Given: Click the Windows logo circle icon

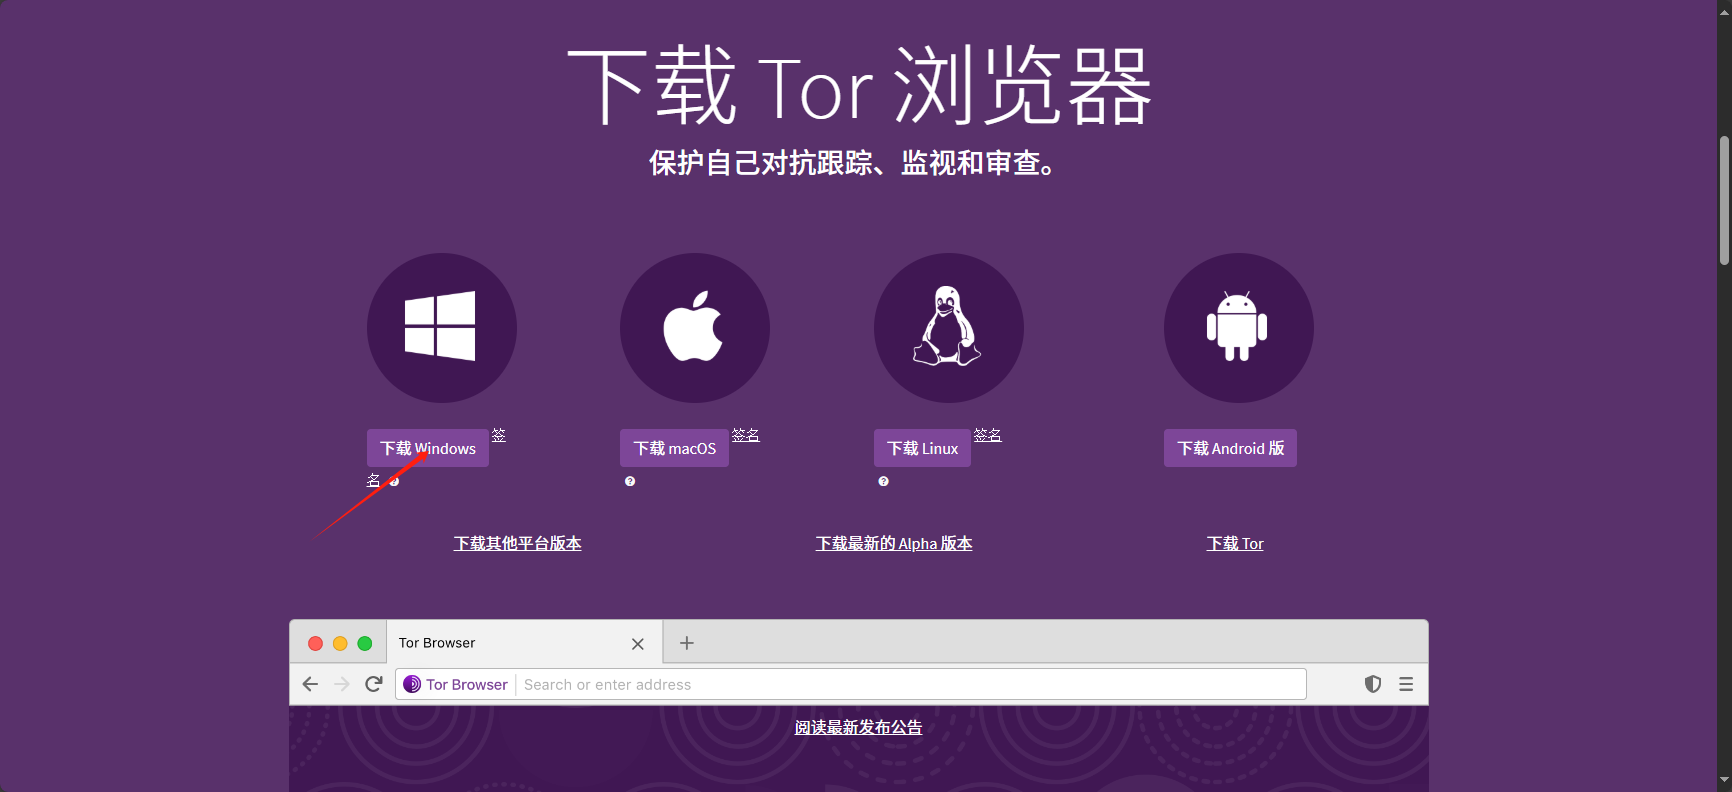Looking at the screenshot, I should coord(441,328).
